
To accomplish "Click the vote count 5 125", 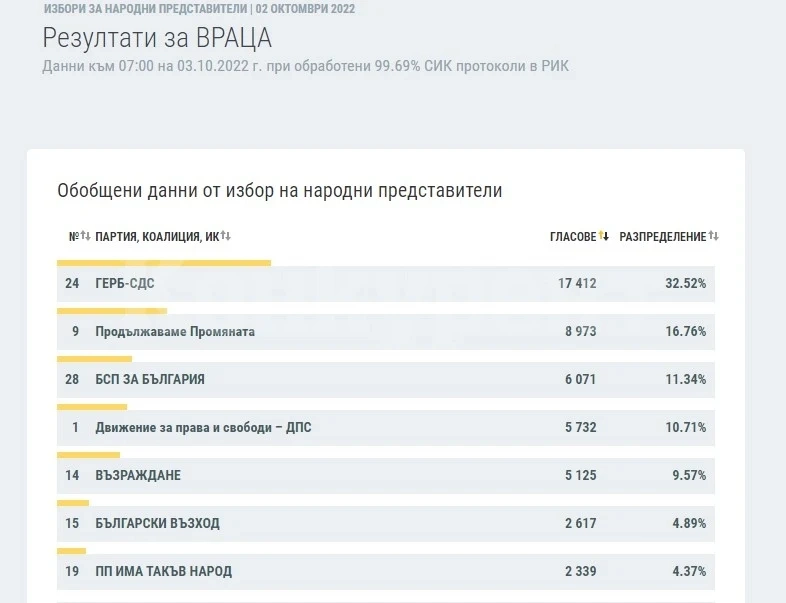I will tap(581, 475).
